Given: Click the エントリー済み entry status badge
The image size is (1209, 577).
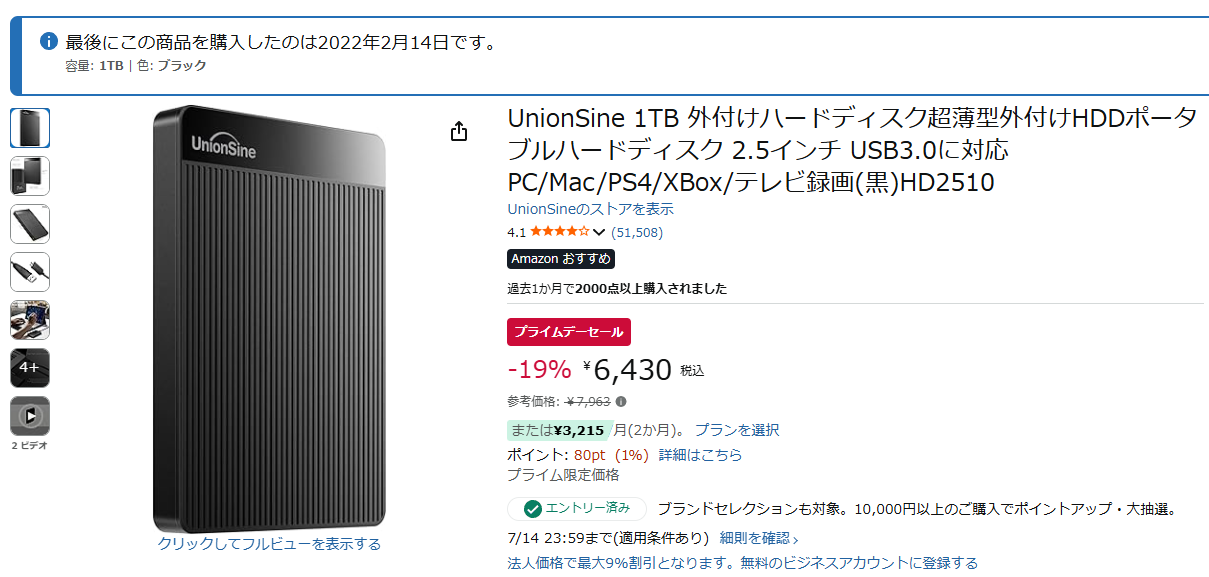Looking at the screenshot, I should (577, 508).
